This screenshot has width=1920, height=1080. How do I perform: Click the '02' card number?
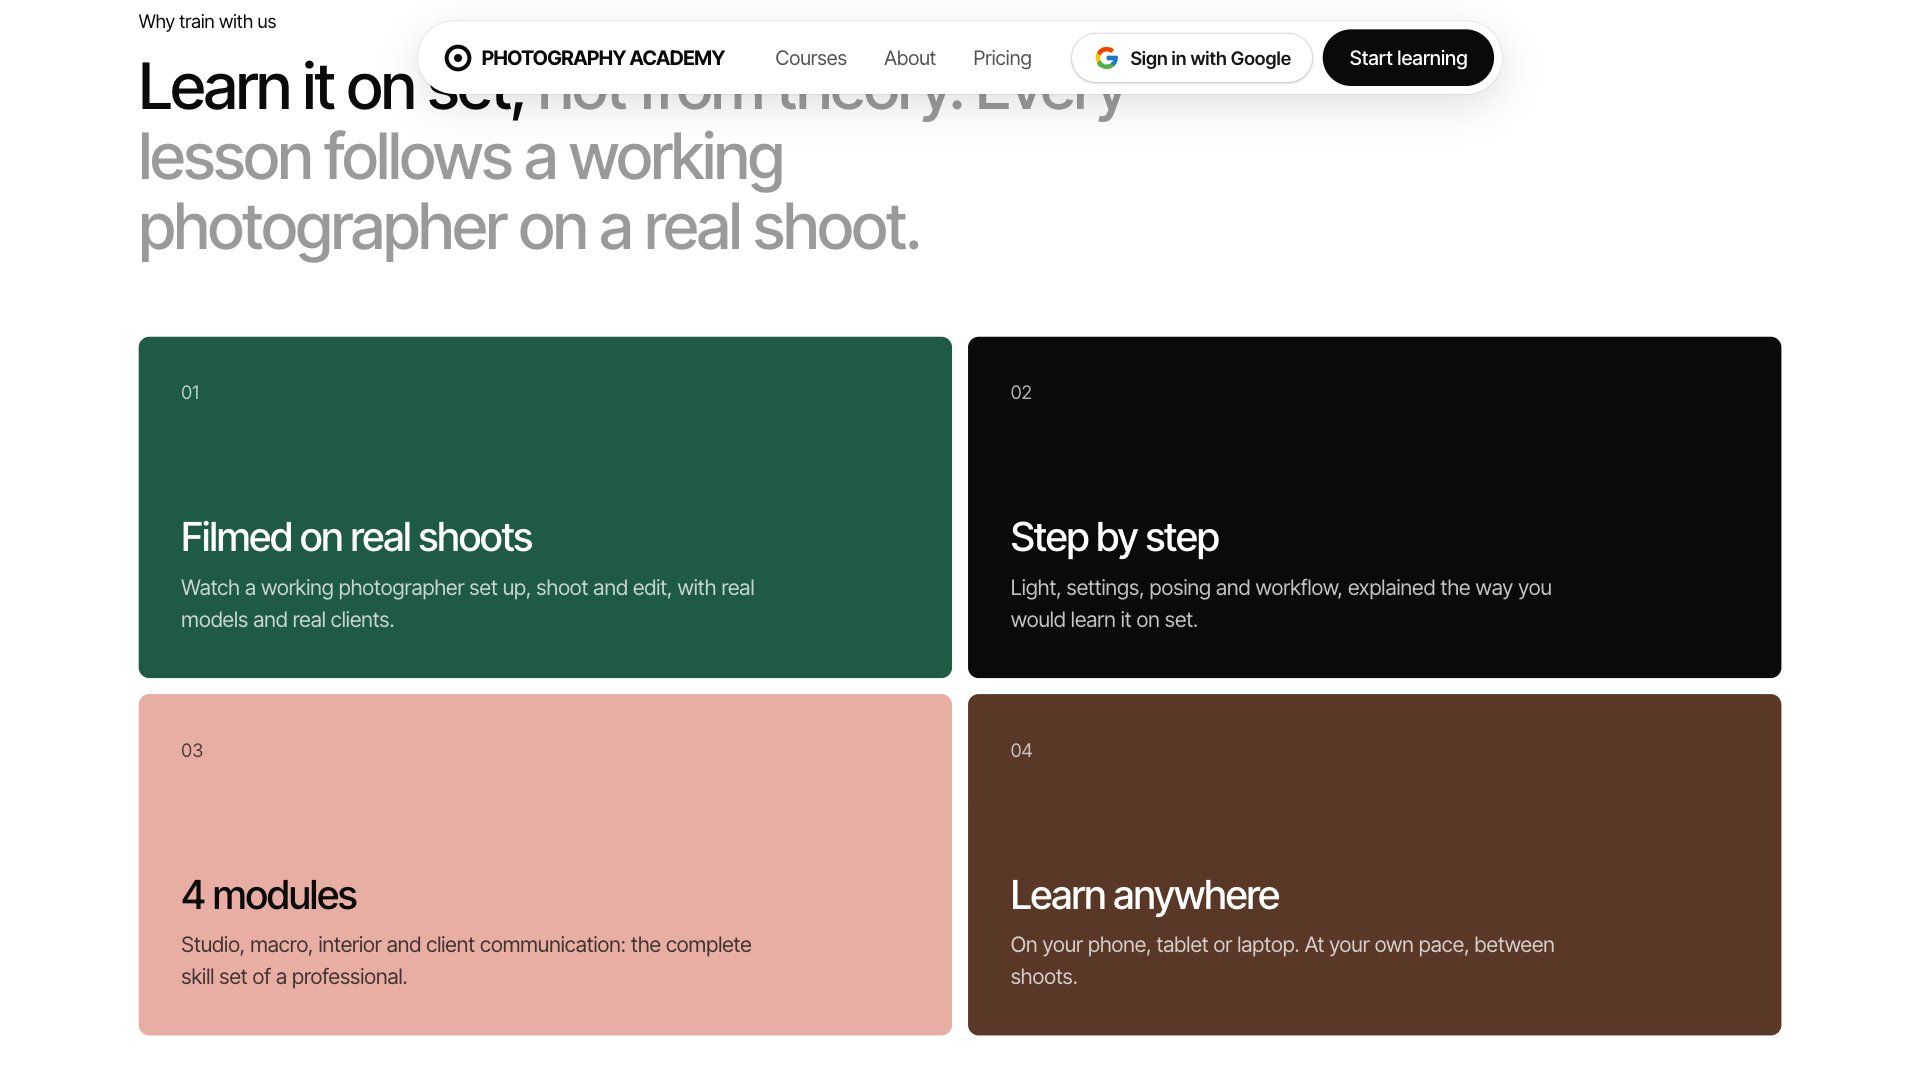[1021, 393]
